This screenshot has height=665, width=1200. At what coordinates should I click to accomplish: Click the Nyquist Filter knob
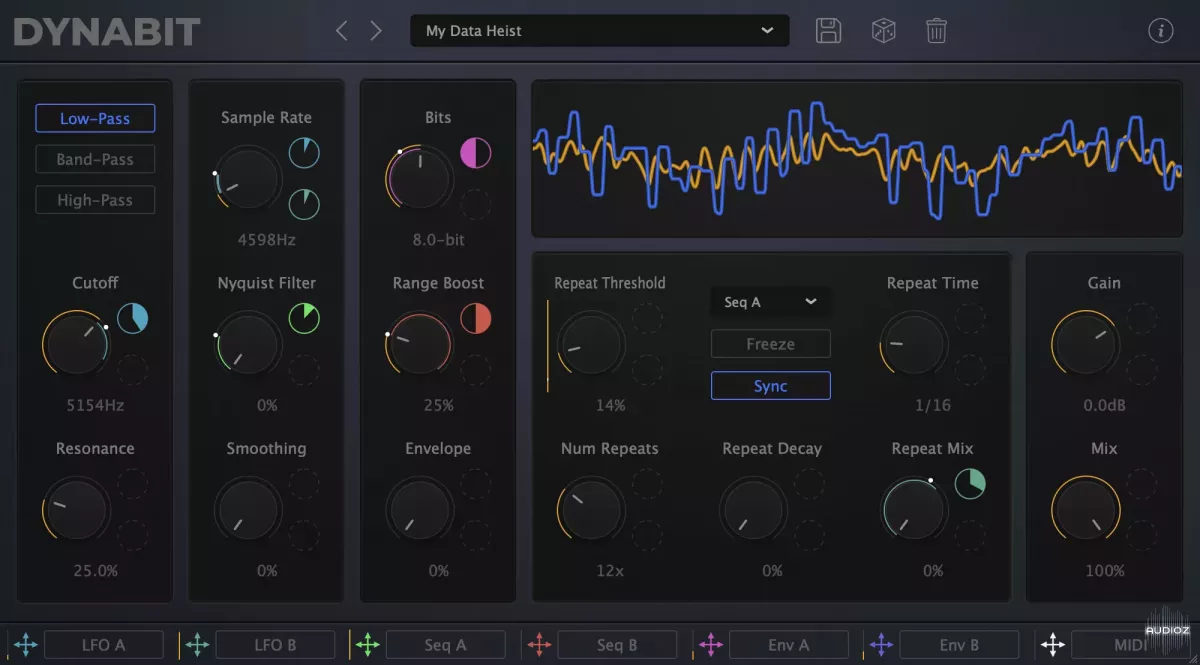[x=248, y=344]
